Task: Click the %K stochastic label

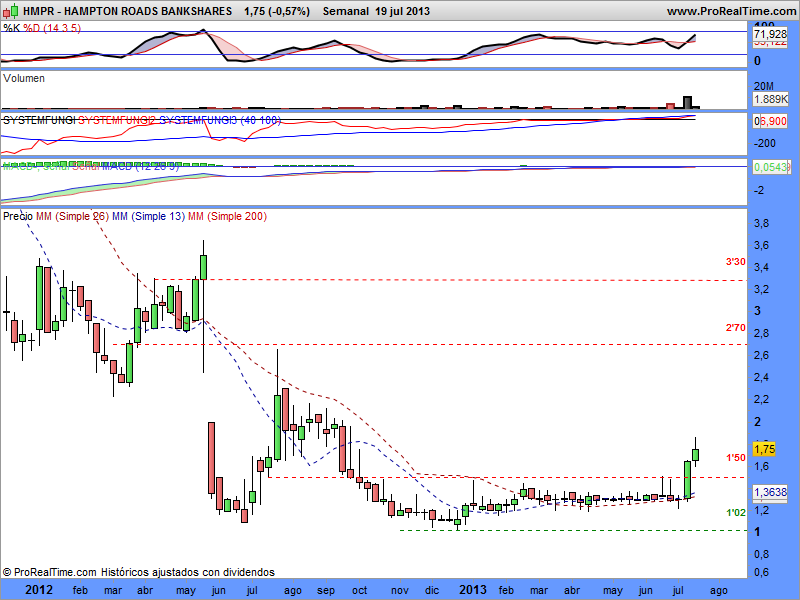Action: [11, 28]
